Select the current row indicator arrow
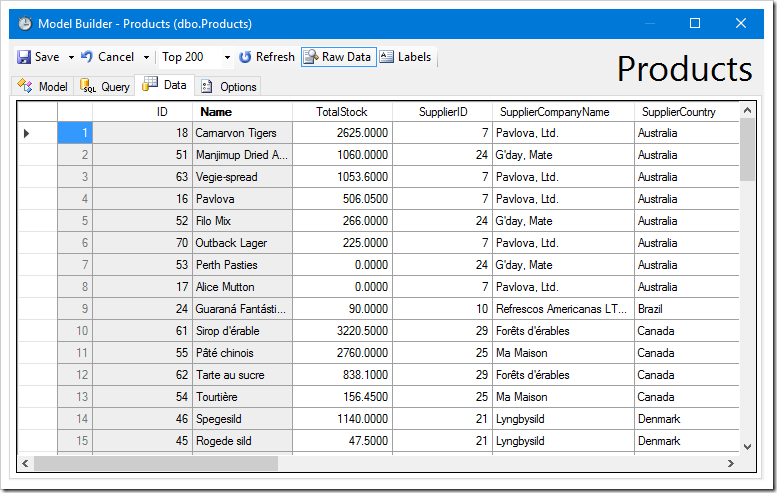The image size is (777, 493). [x=27, y=133]
